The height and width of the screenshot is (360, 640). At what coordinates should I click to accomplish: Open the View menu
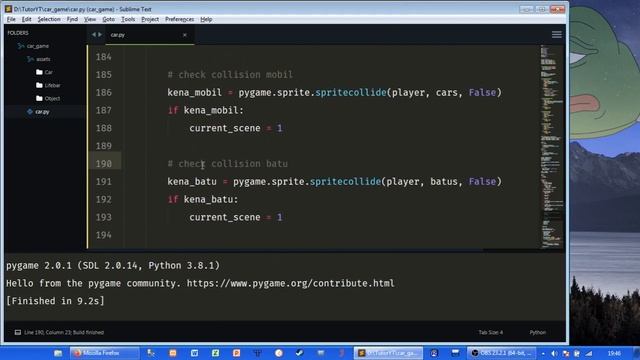coord(90,19)
